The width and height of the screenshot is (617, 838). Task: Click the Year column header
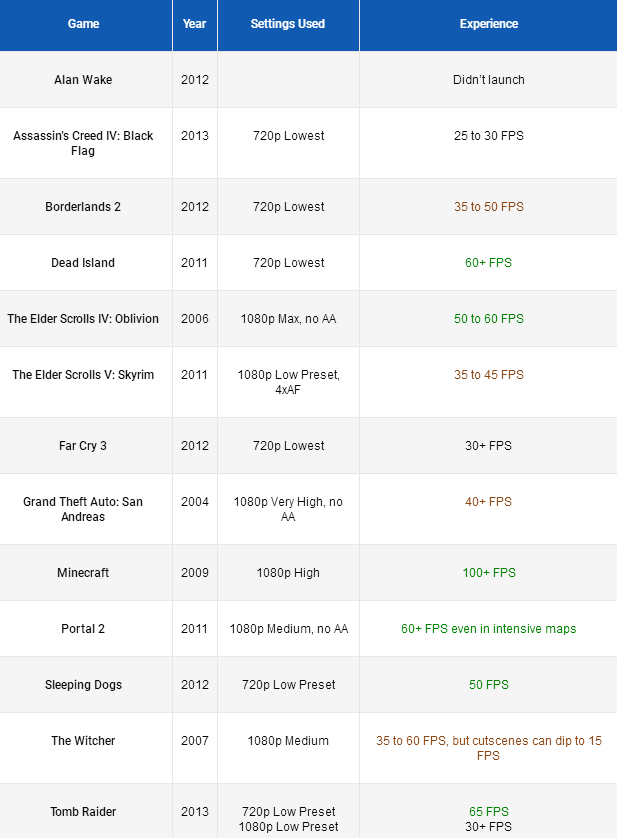pyautogui.click(x=195, y=24)
